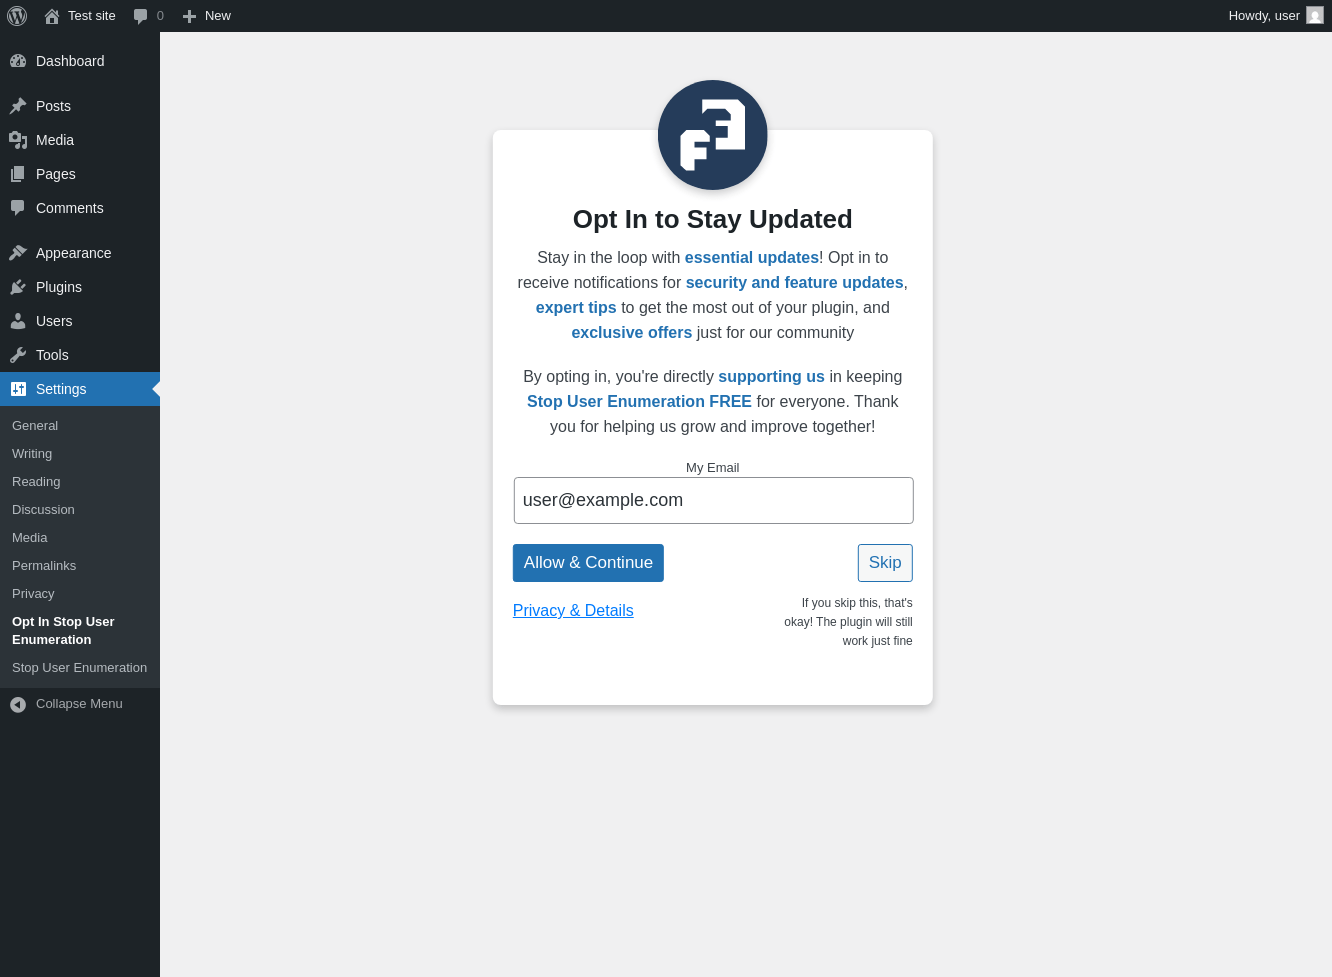
Task: Click the Plugins plug icon
Action: tap(18, 287)
